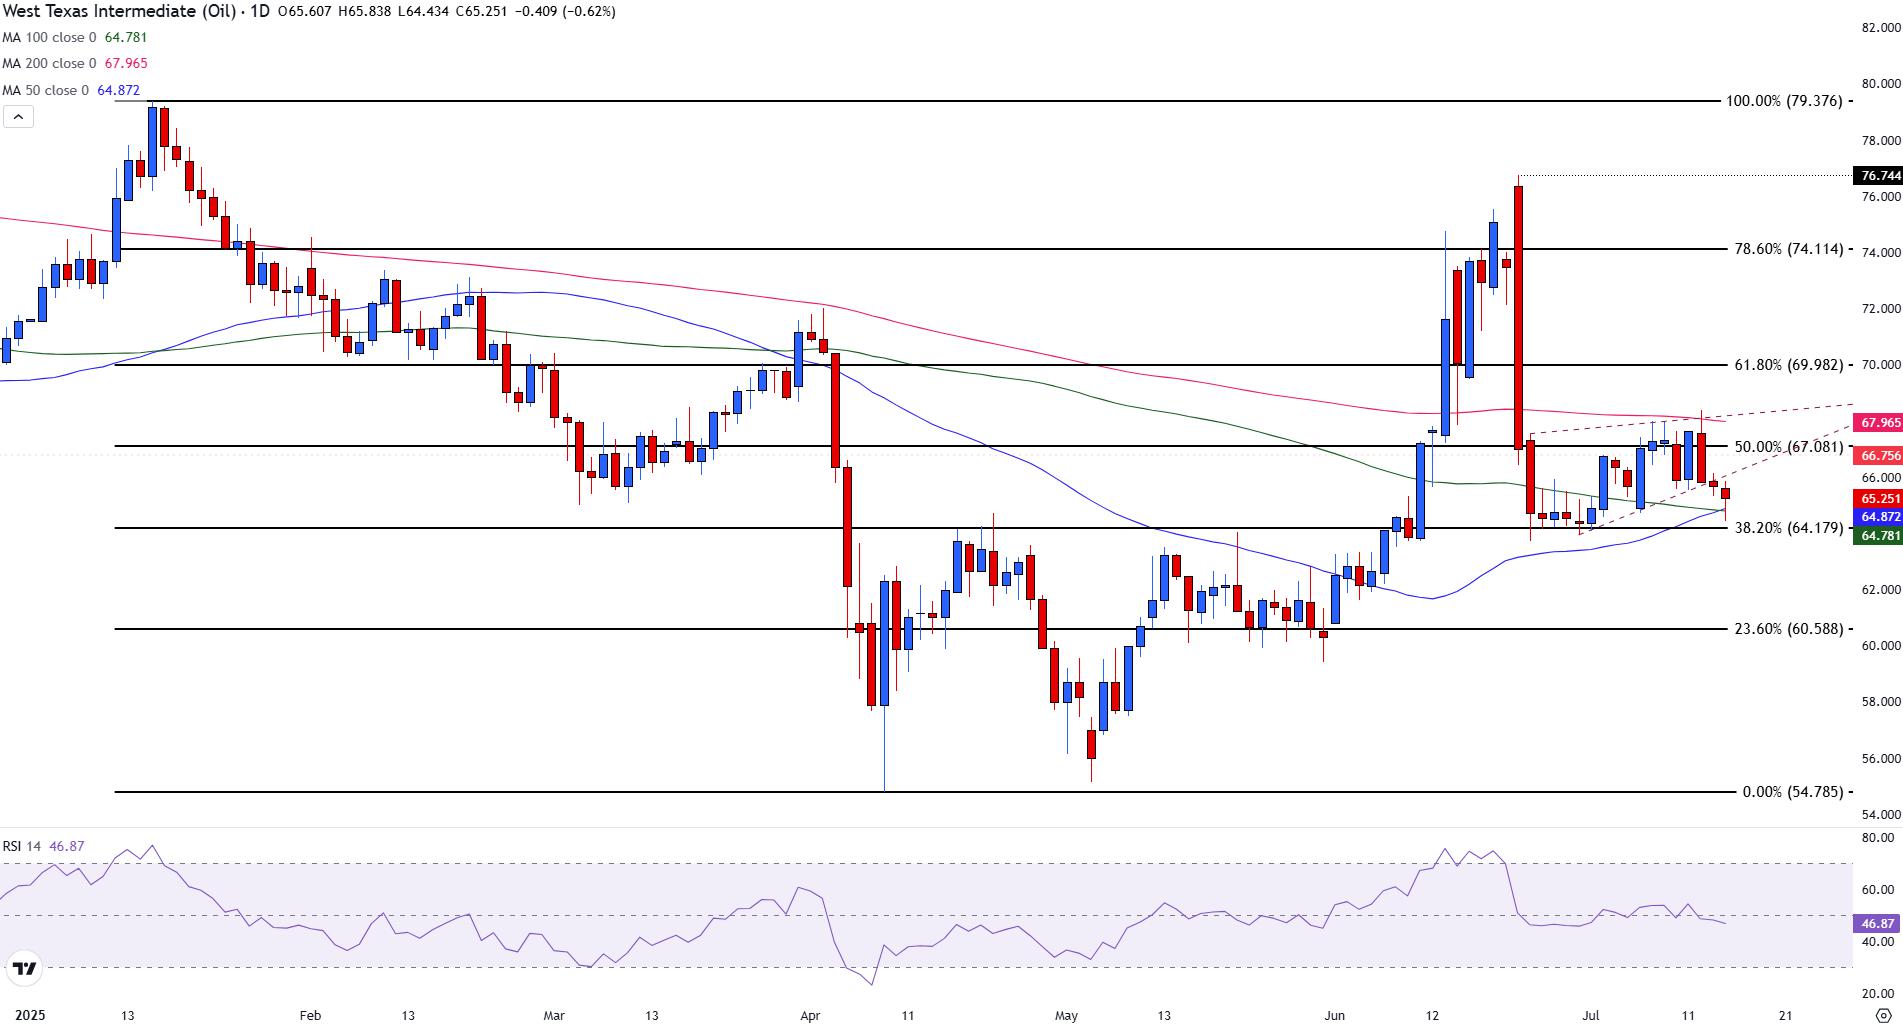Click the green 64.781 MA price tag

1877,536
